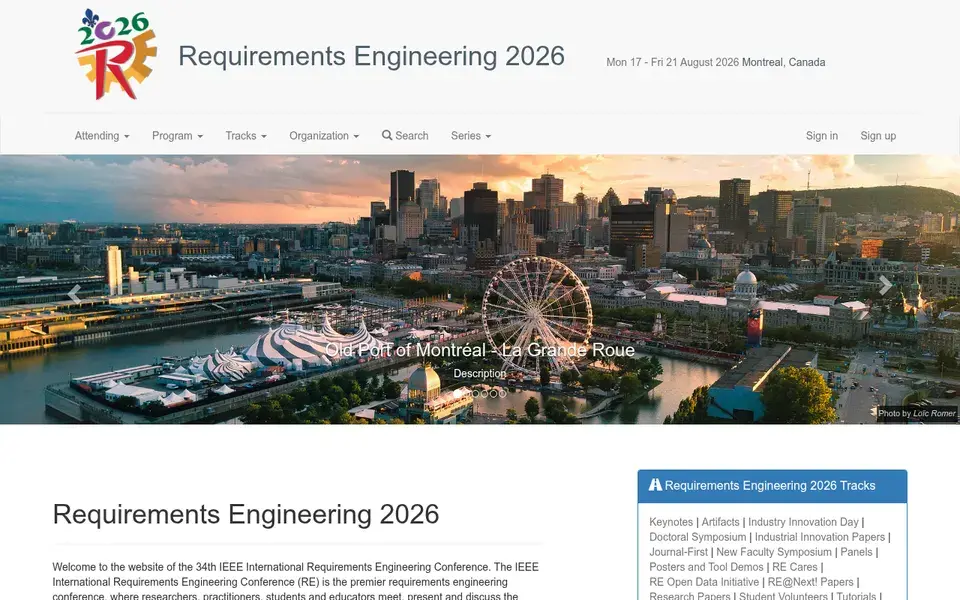
Task: Click the Mon 17 - Fri 21 August 2026 date
Action: coord(672,62)
